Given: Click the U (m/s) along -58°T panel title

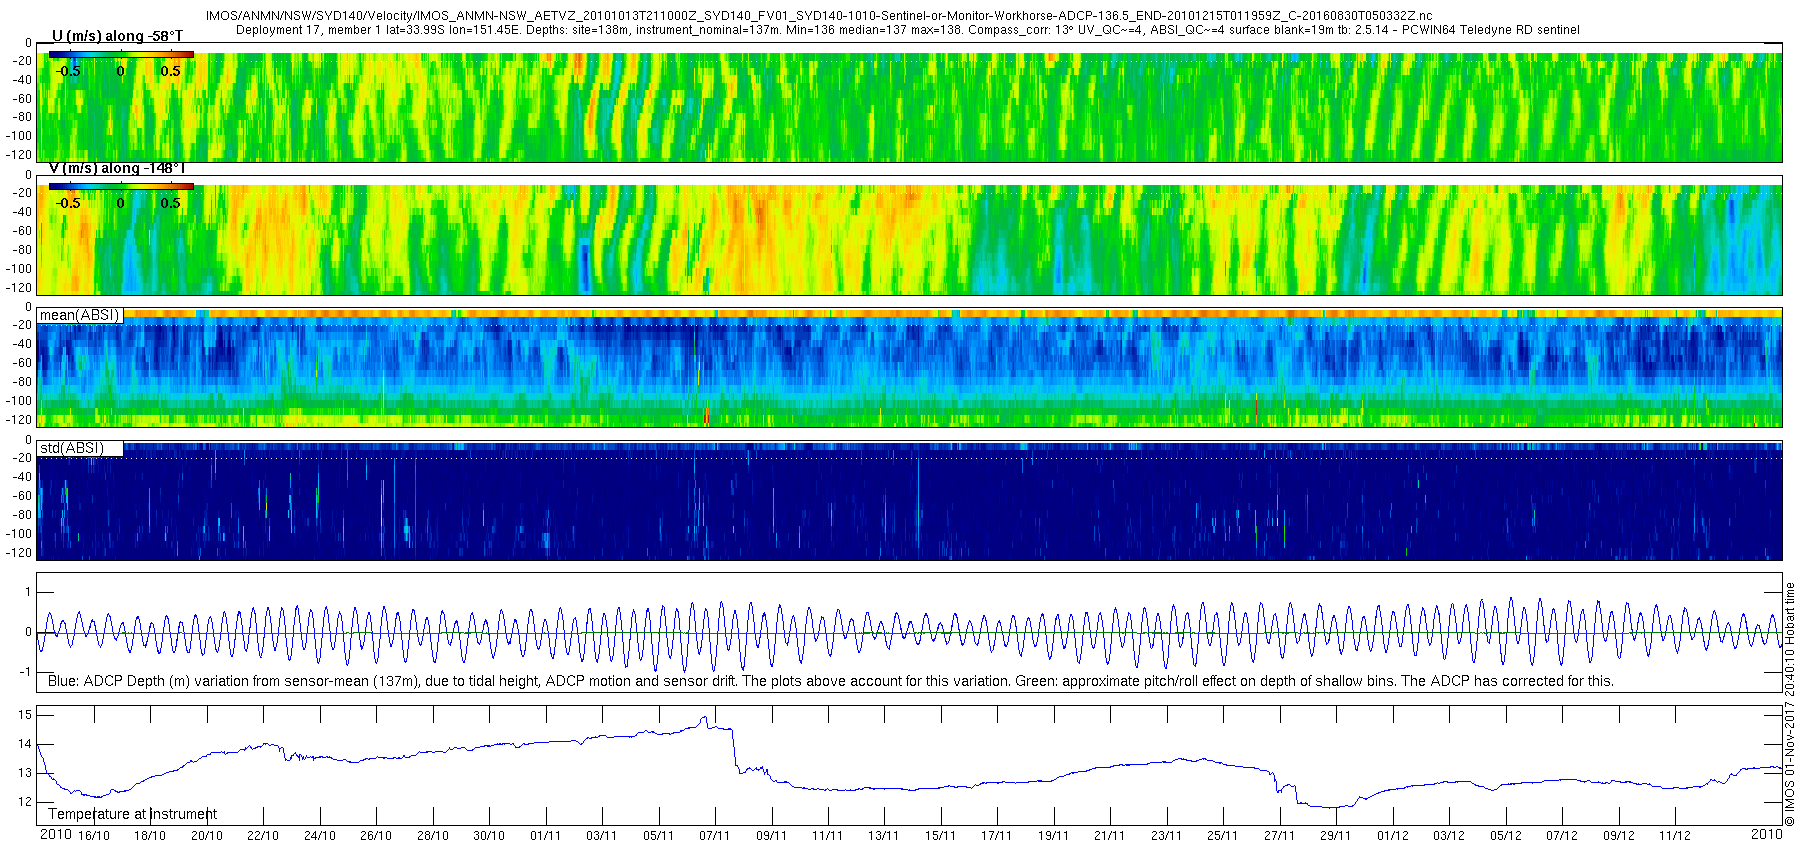Looking at the screenshot, I should point(117,36).
